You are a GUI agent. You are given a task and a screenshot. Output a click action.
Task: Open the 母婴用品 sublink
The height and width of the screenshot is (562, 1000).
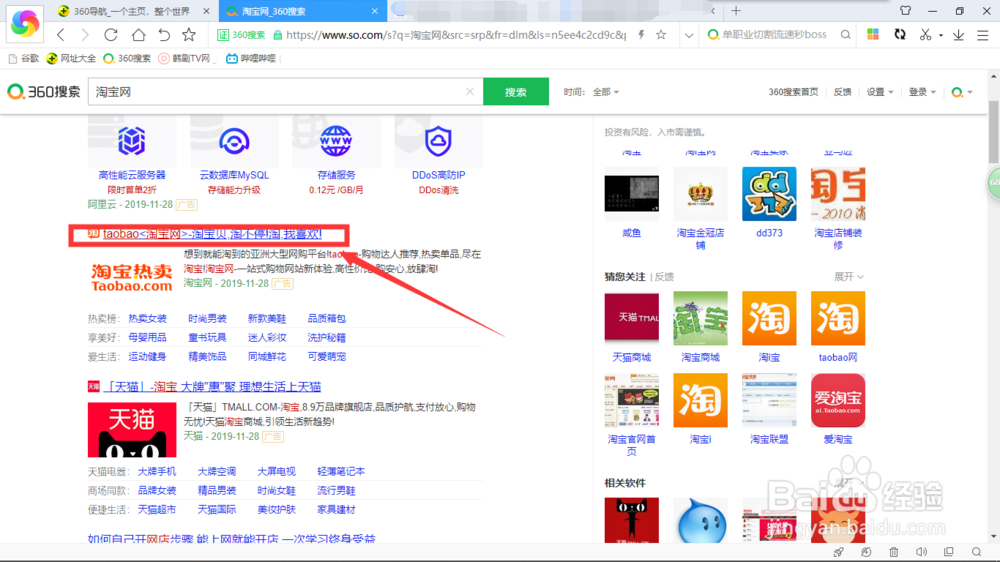point(147,337)
